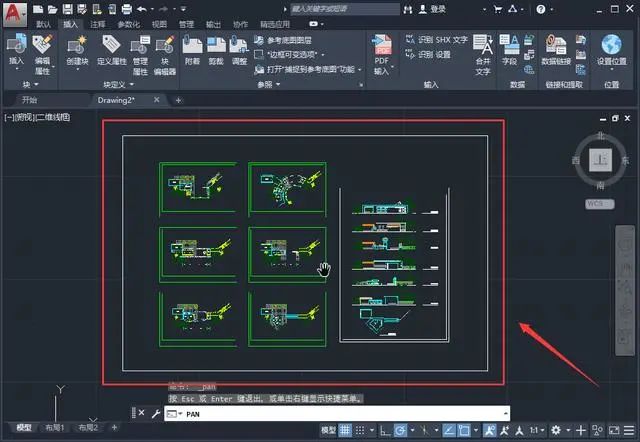The width and height of the screenshot is (640, 442).
Task: Click the New drawing icon in quick access toolbar
Action: tap(38, 9)
